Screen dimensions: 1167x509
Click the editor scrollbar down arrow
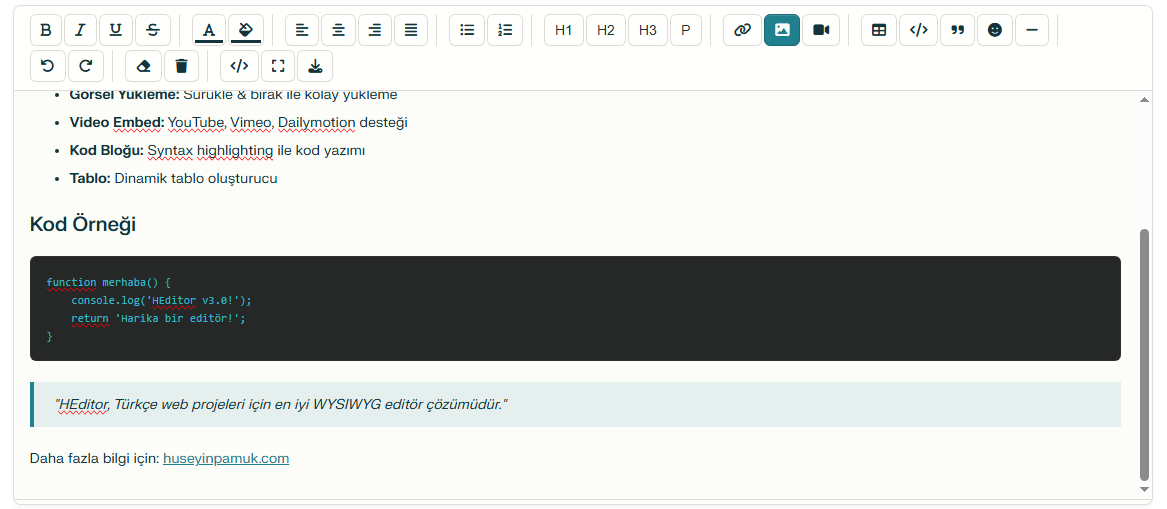pos(1145,490)
